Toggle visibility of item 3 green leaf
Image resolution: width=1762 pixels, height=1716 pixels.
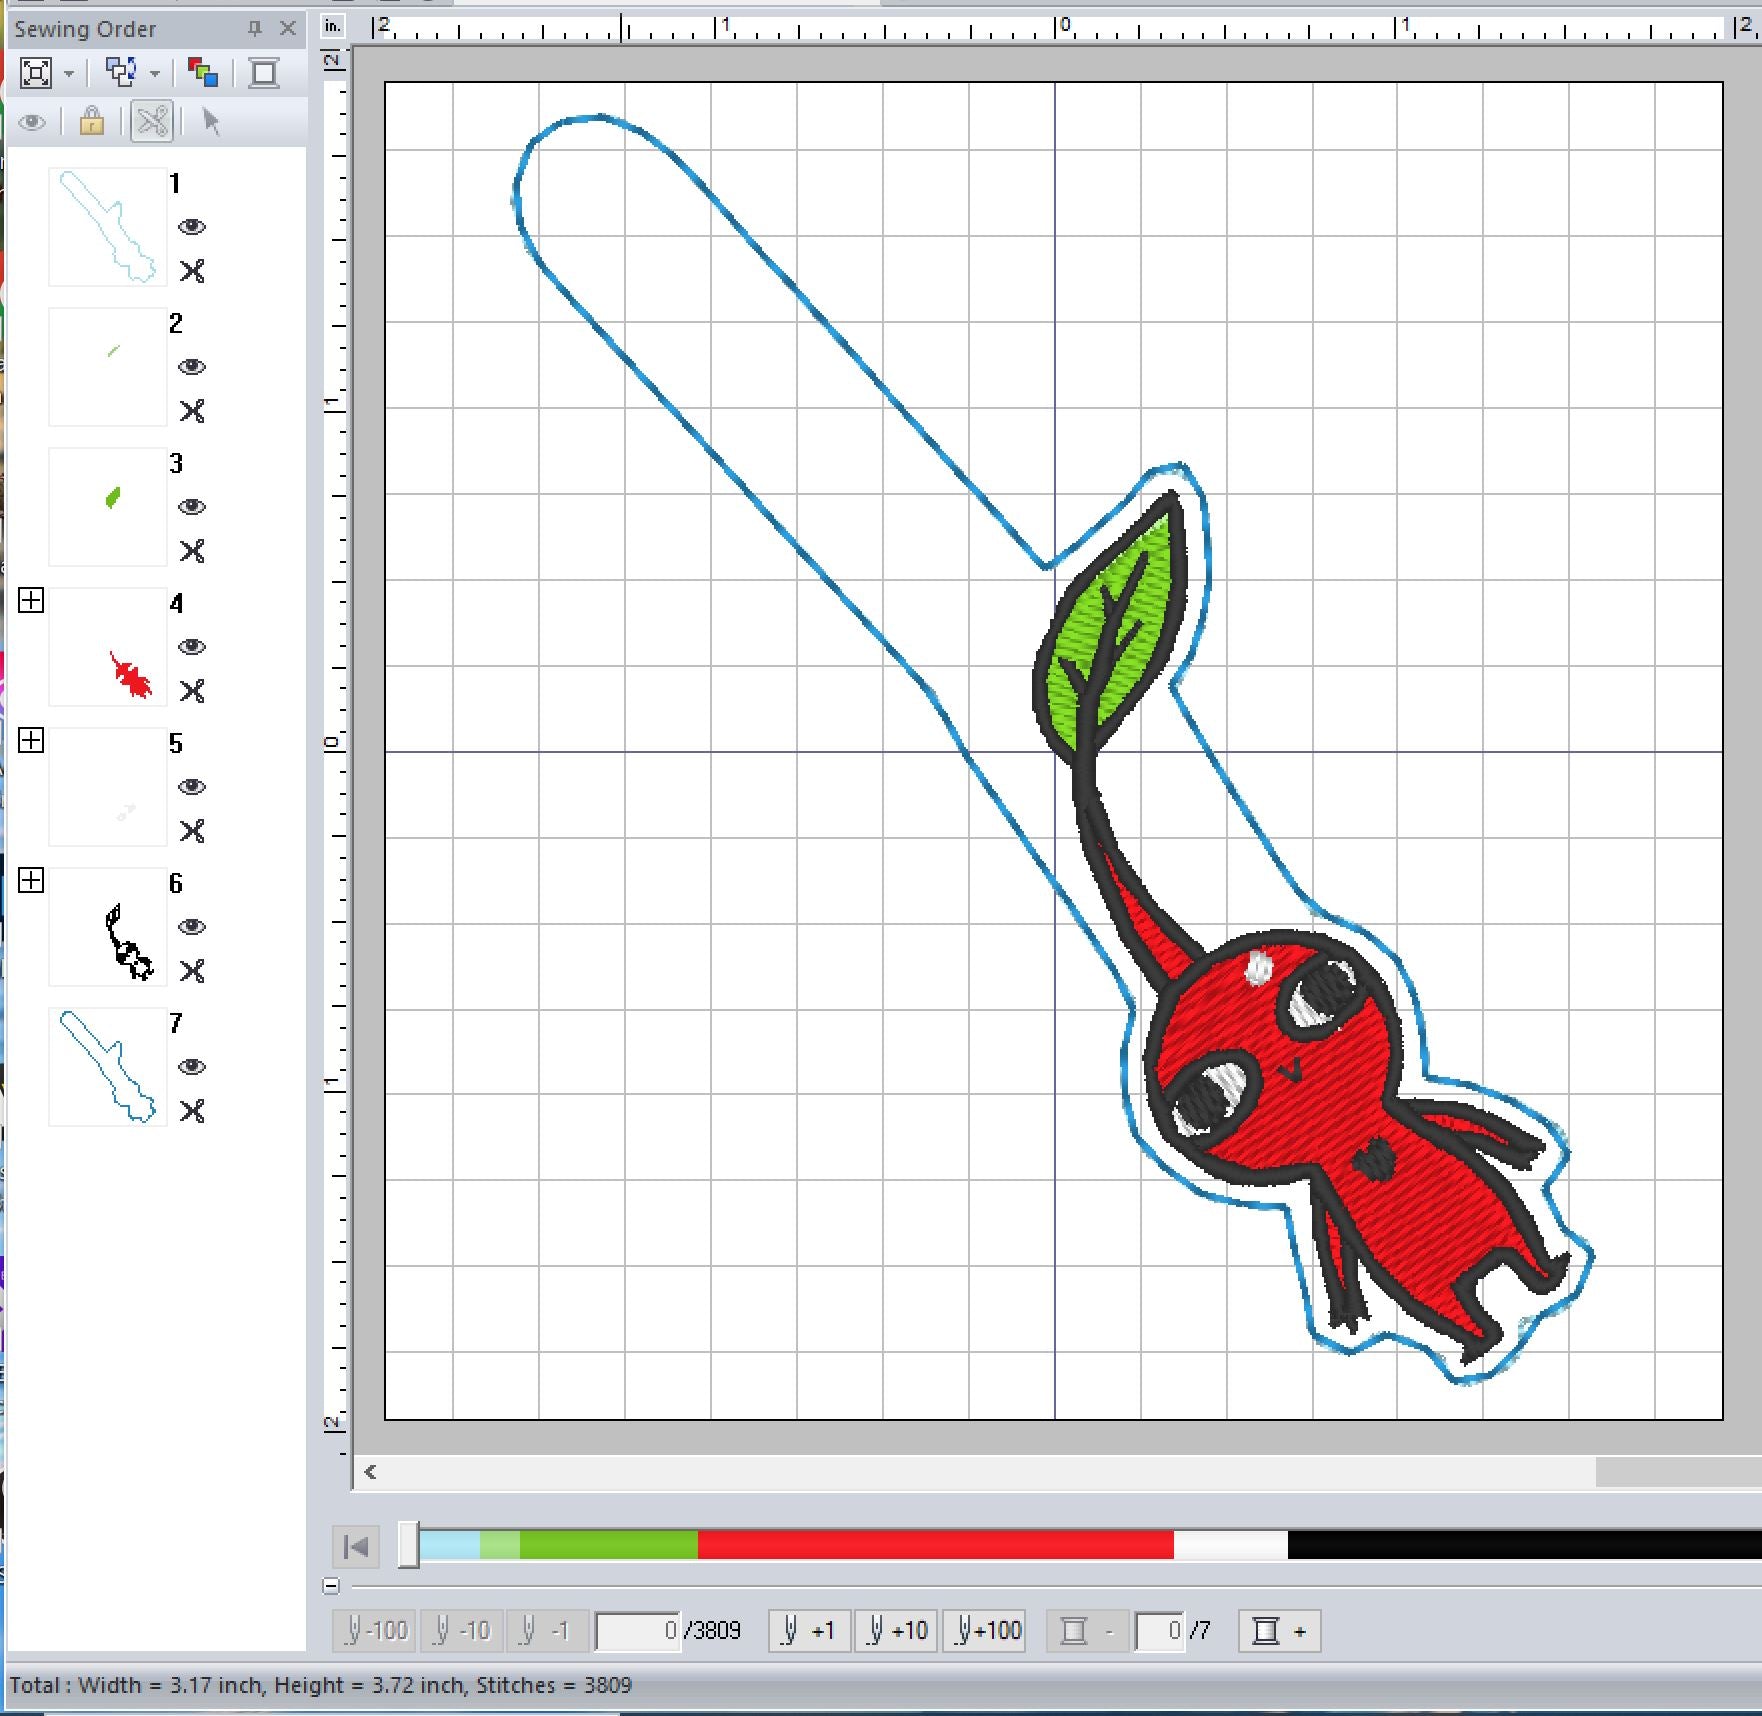pyautogui.click(x=192, y=507)
